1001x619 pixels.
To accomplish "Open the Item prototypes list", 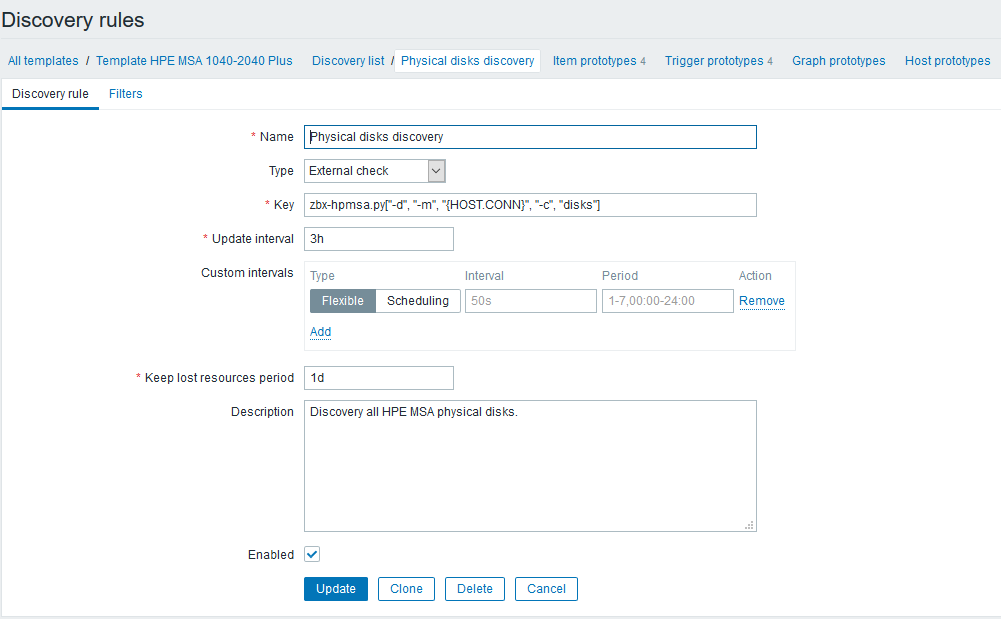I will pyautogui.click(x=594, y=60).
